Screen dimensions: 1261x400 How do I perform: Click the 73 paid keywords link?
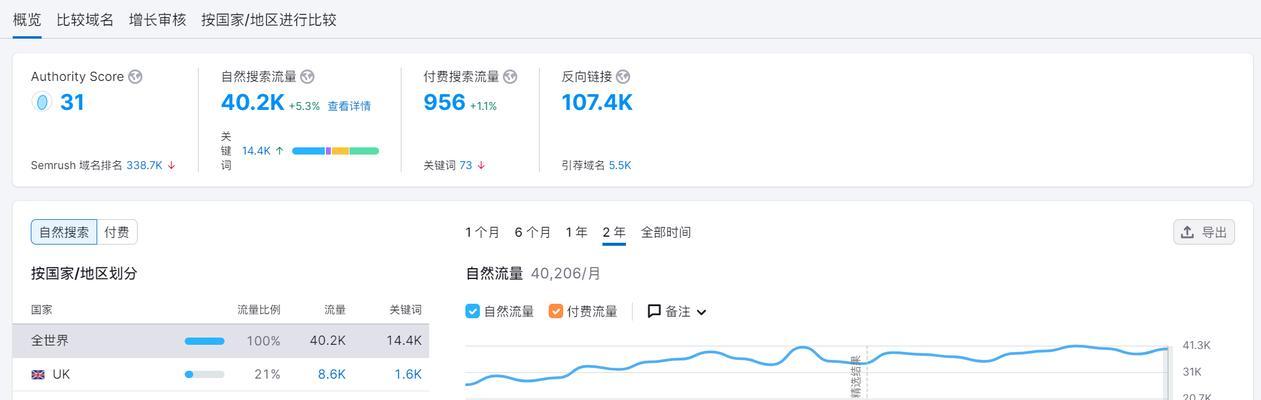(x=466, y=166)
